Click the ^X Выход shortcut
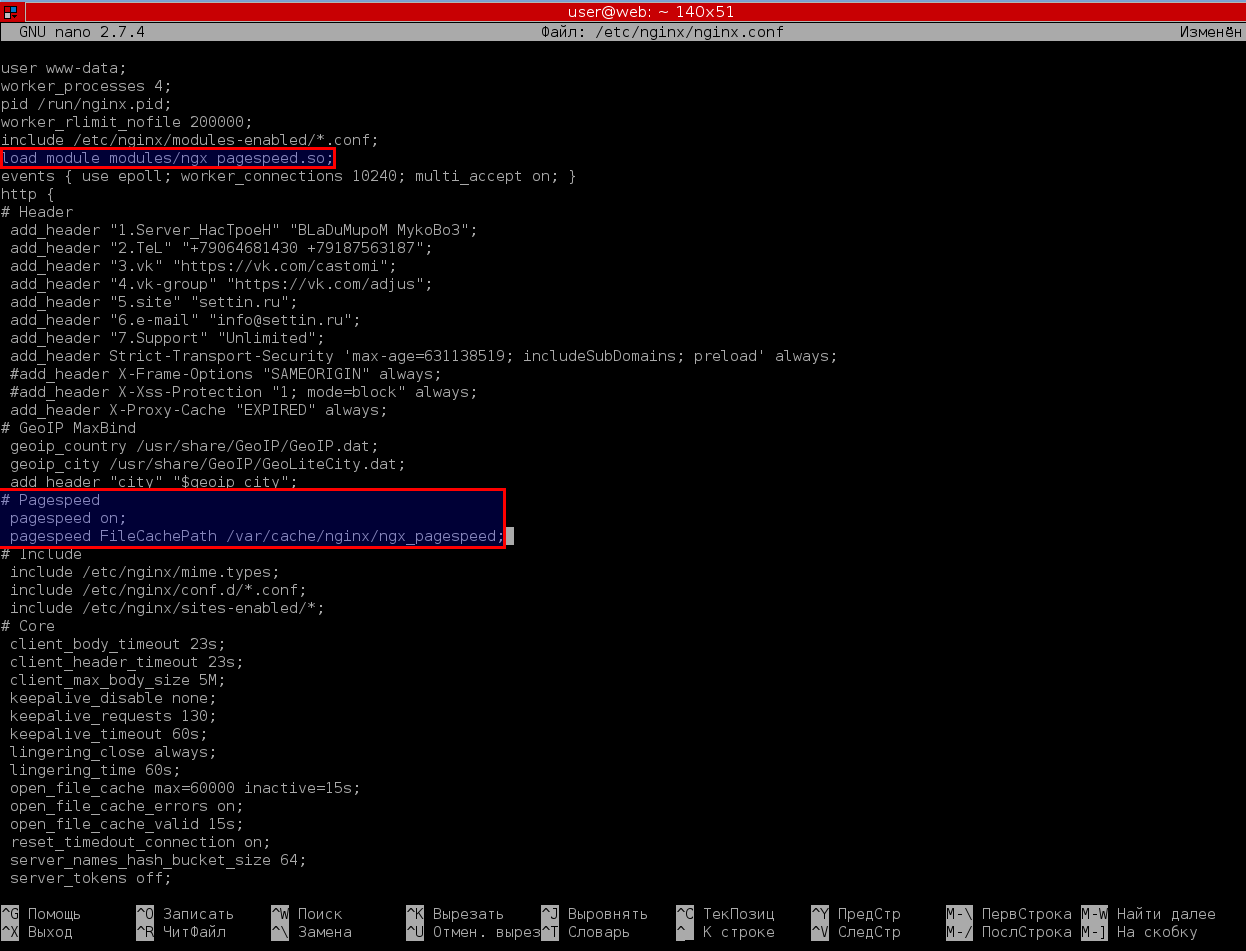 click(37, 932)
